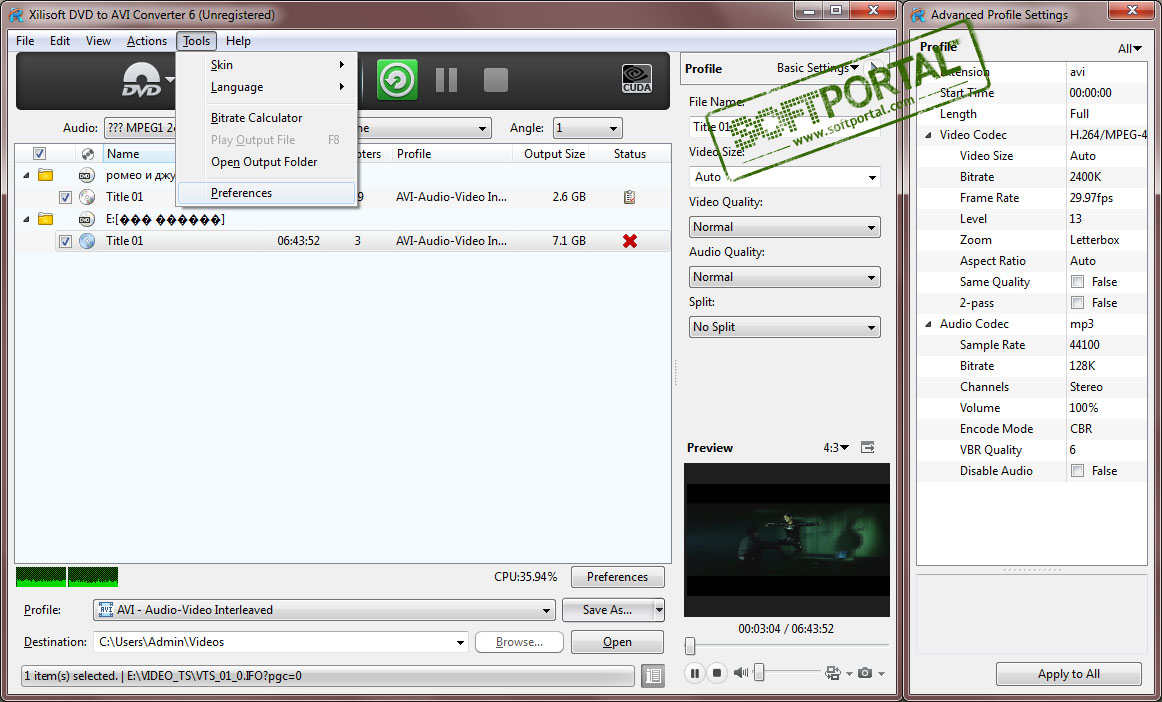Stop conversion with the toolbar square button
1162x702 pixels.
tap(496, 80)
